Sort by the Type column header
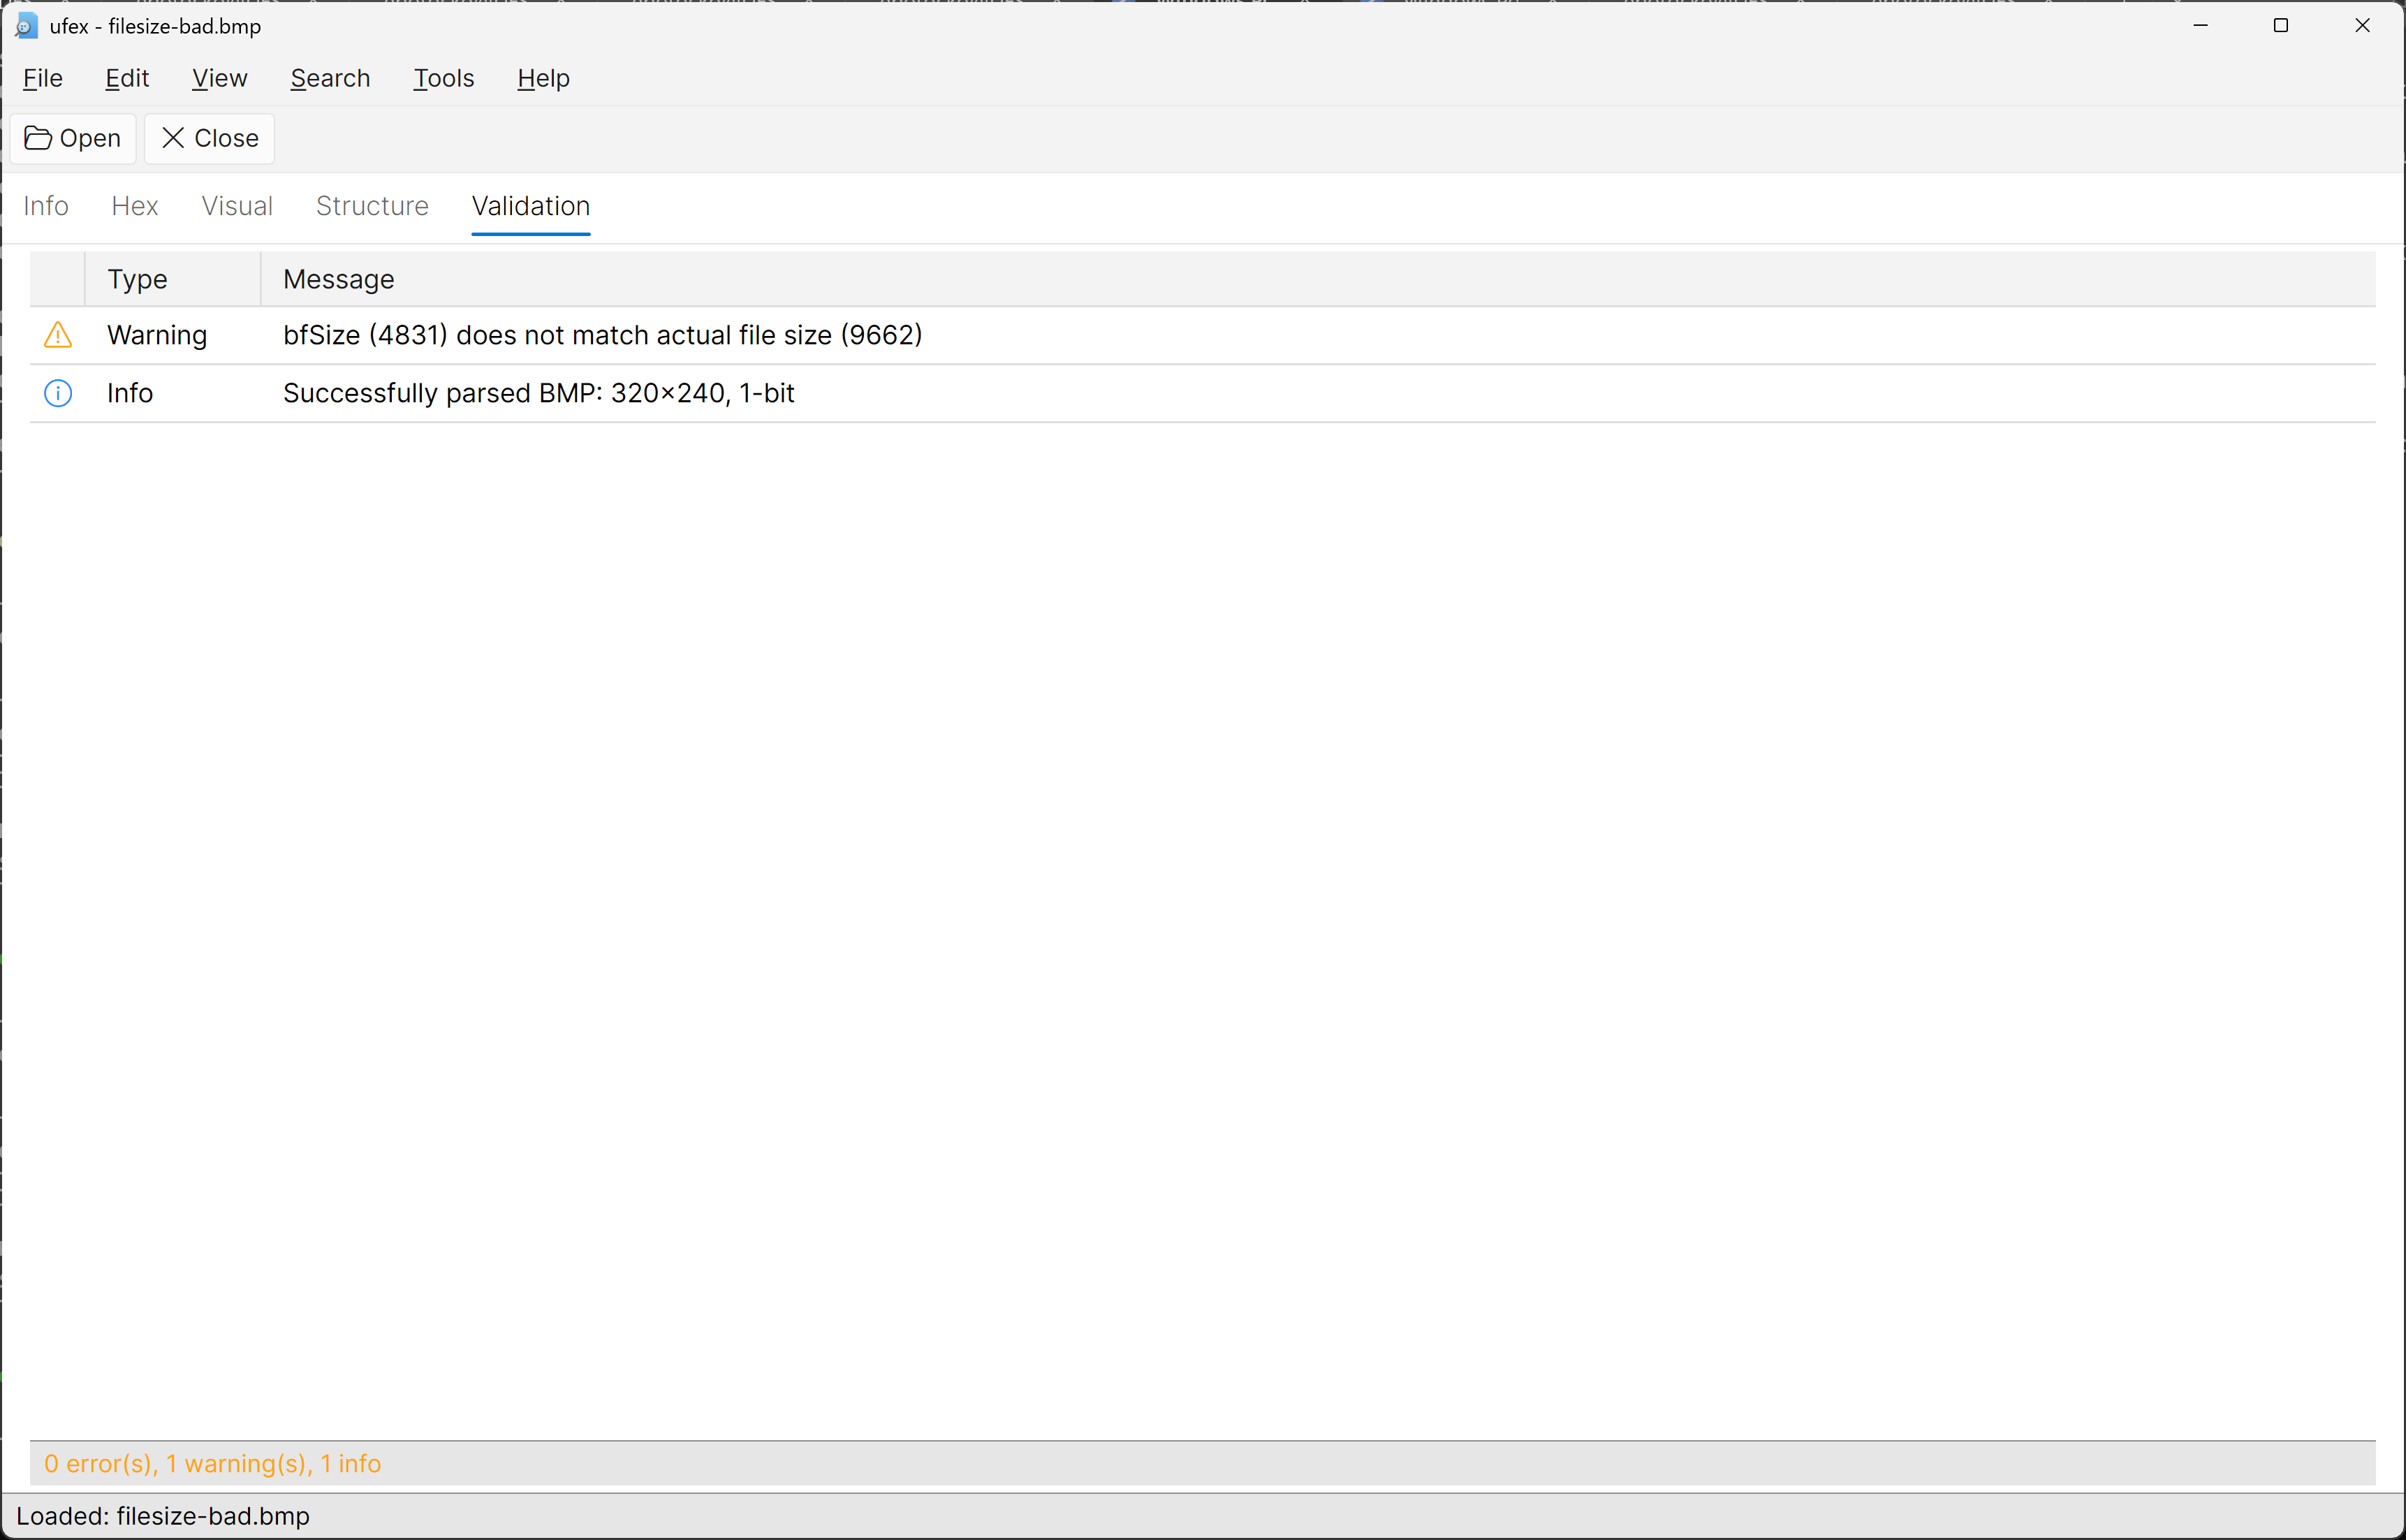This screenshot has width=2406, height=1540. tap(137, 279)
